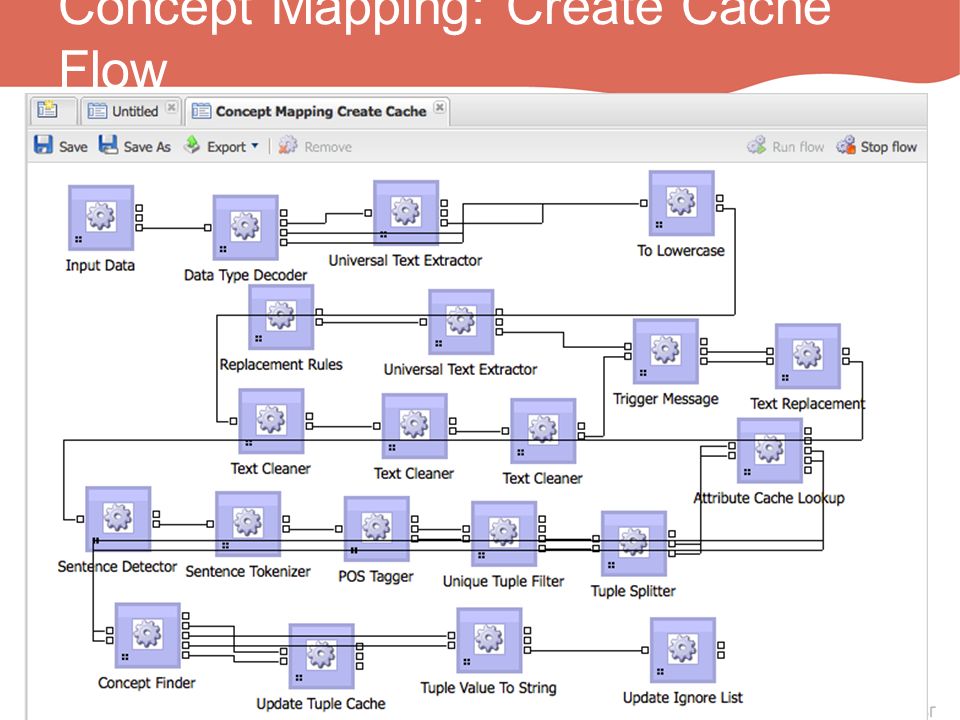Viewport: 960px width, 720px height.
Task: Click Save As in the toolbar
Action: click(135, 146)
